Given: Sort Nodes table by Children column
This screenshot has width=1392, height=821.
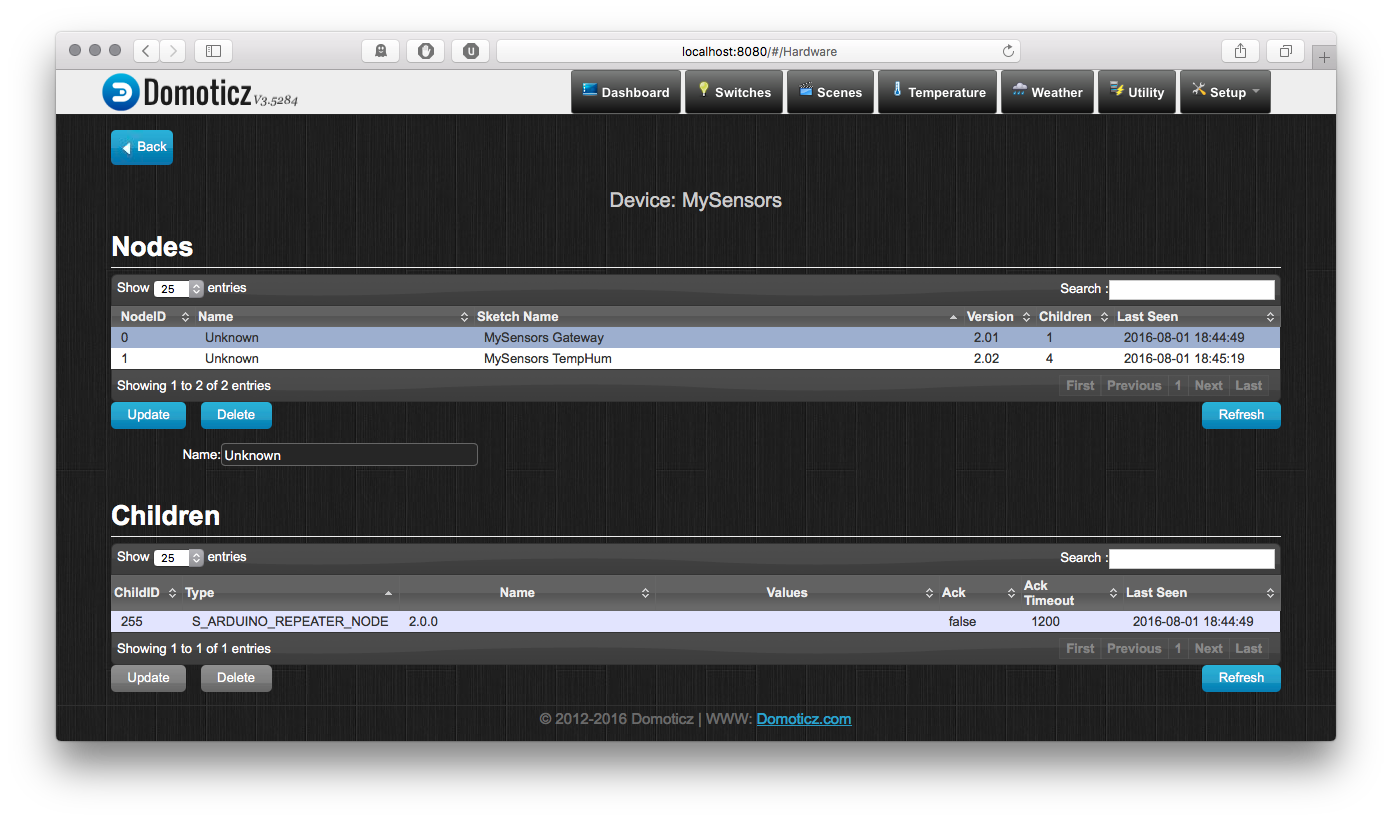Looking at the screenshot, I should point(1072,317).
